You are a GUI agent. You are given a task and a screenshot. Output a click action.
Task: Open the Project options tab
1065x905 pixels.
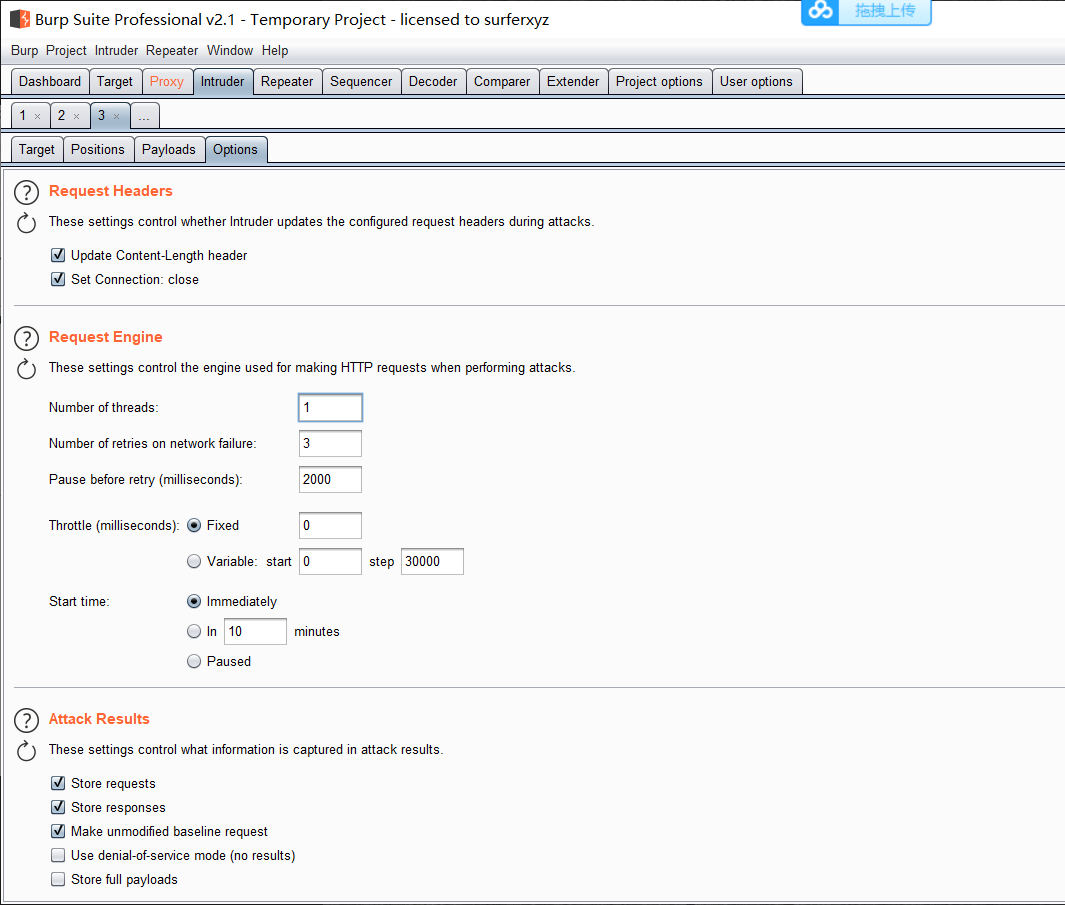(660, 82)
